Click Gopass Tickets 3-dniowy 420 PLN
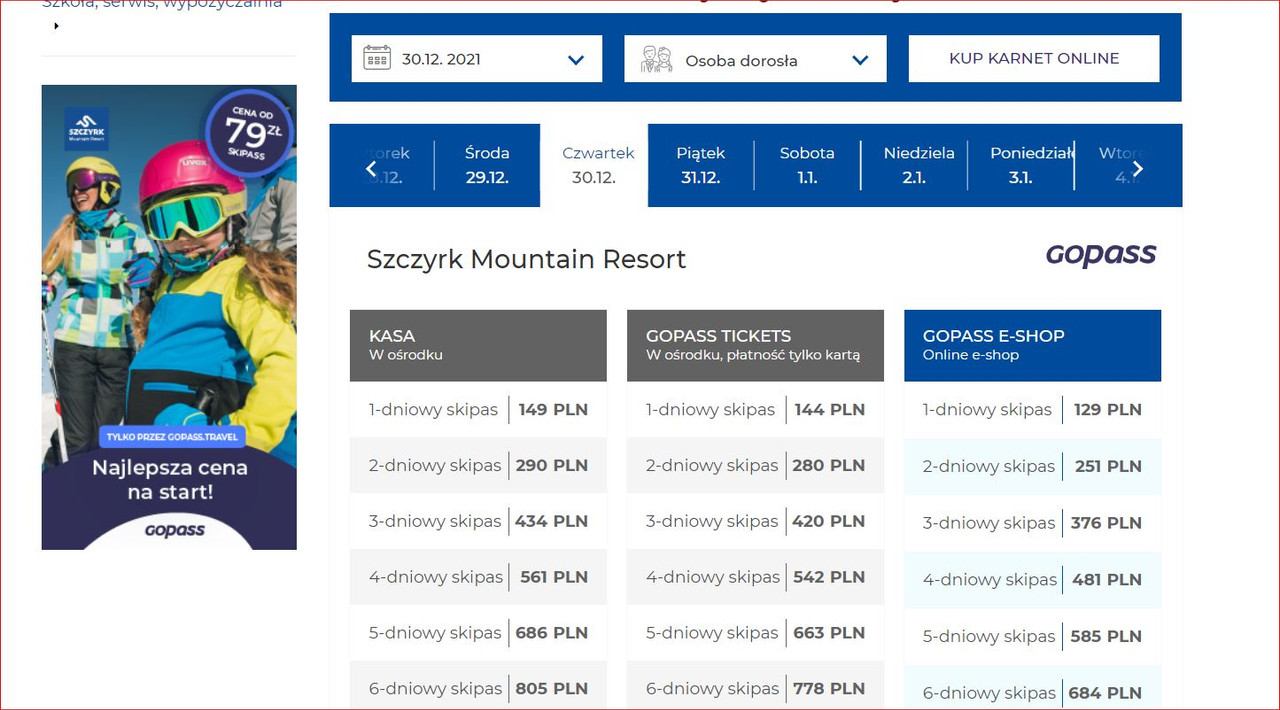Screen dimensions: 1280x710 pos(755,521)
